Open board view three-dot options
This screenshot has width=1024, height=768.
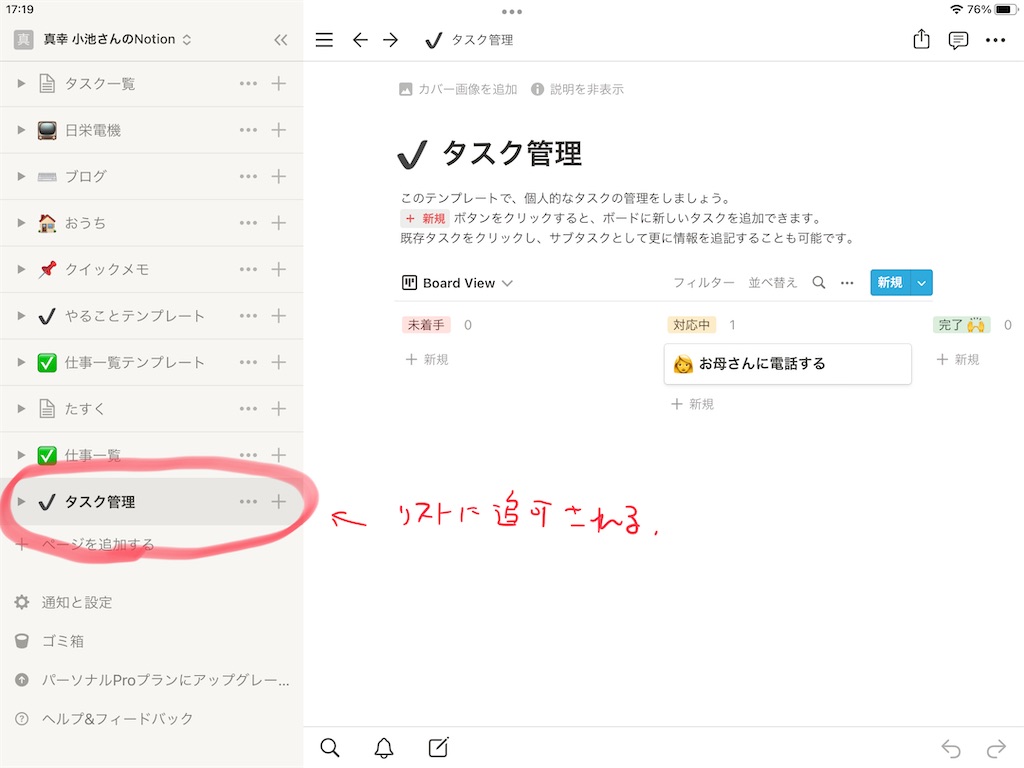pyautogui.click(x=847, y=283)
